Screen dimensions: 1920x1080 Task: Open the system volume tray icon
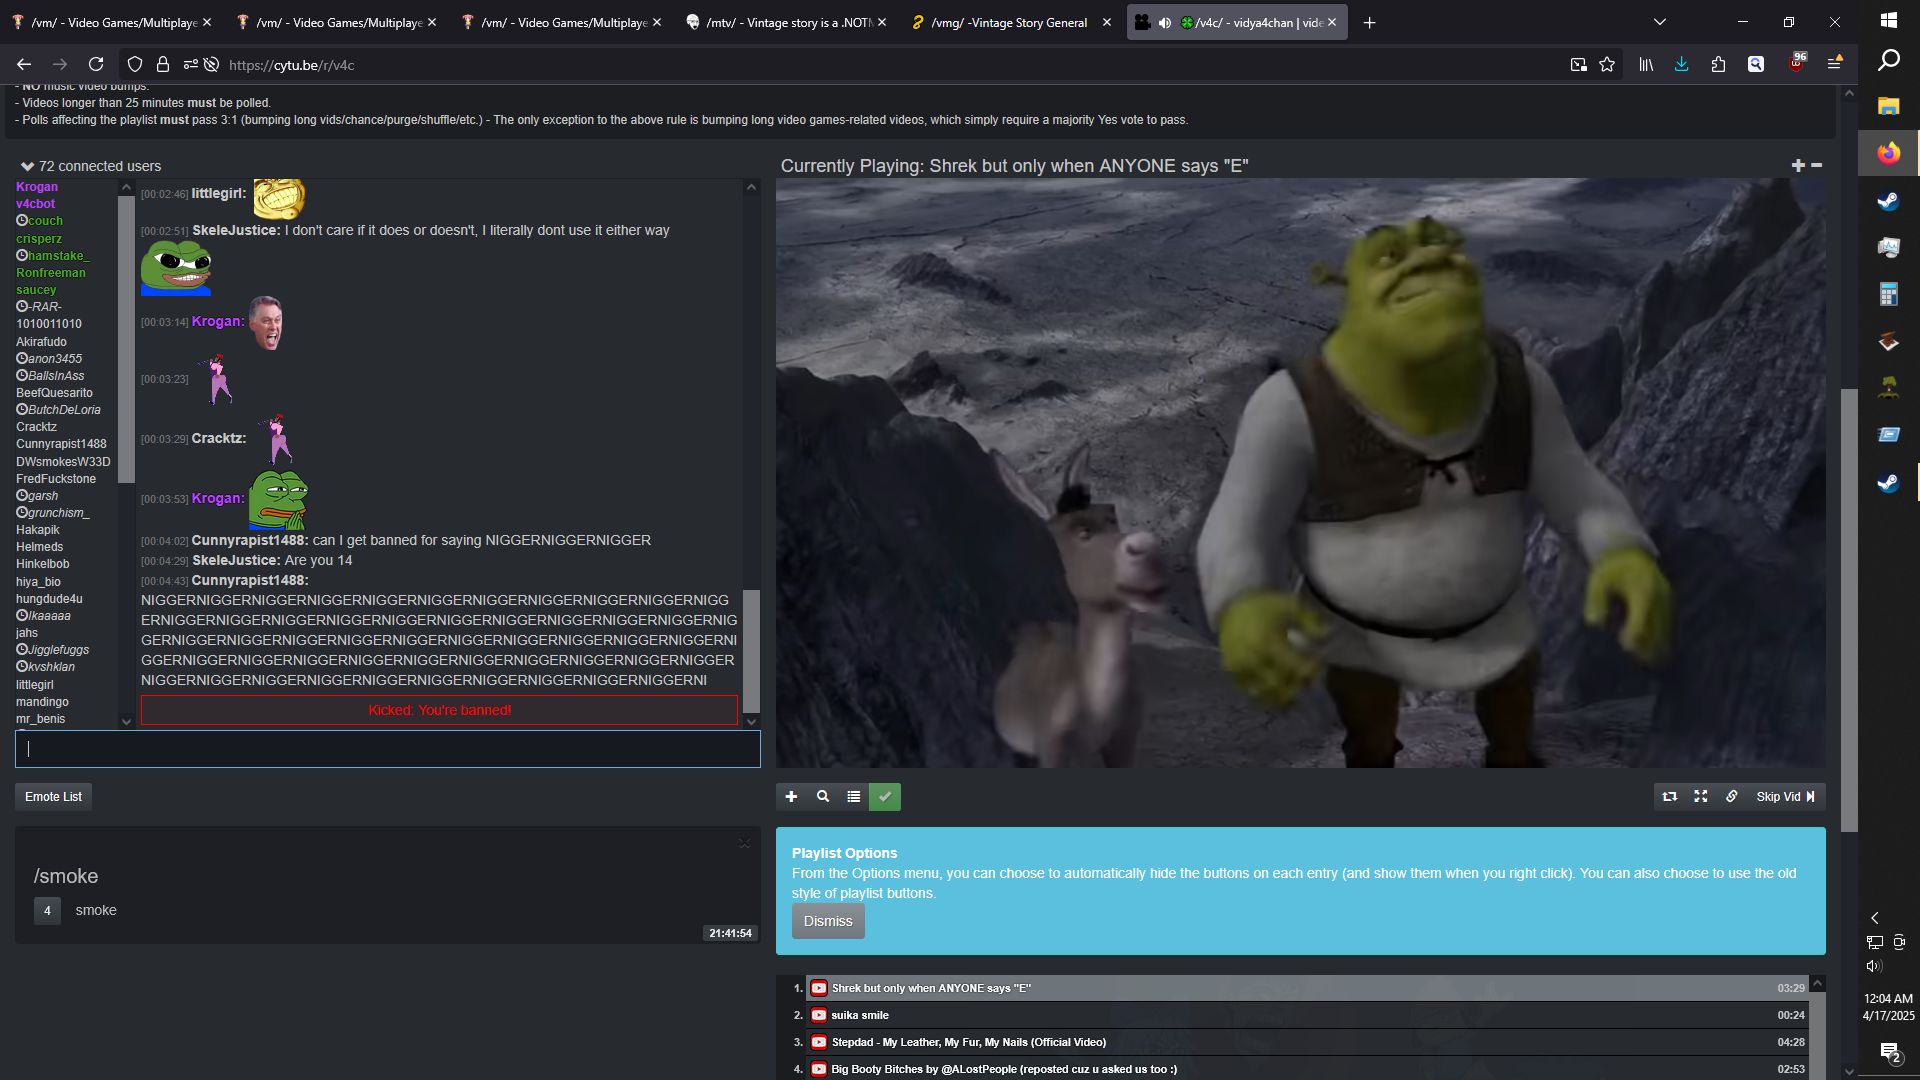tap(1874, 965)
